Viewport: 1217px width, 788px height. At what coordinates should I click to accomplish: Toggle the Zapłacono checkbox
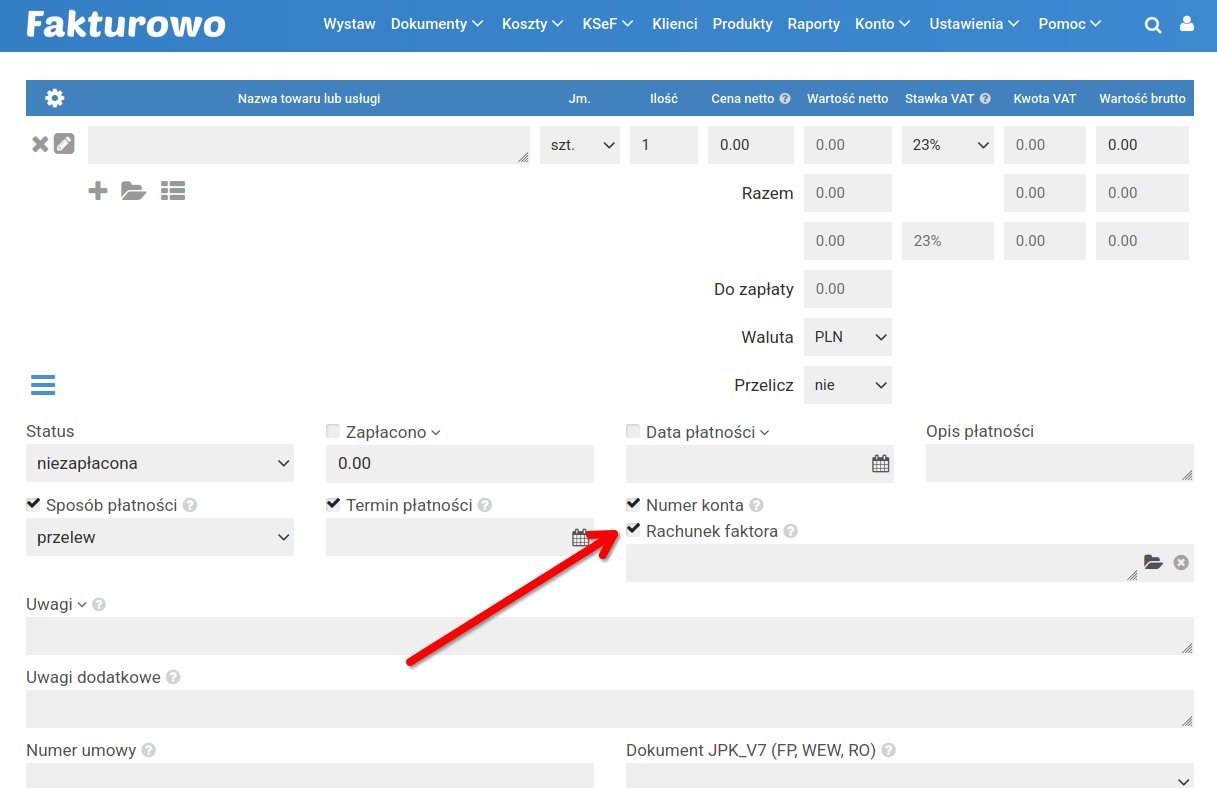333,432
